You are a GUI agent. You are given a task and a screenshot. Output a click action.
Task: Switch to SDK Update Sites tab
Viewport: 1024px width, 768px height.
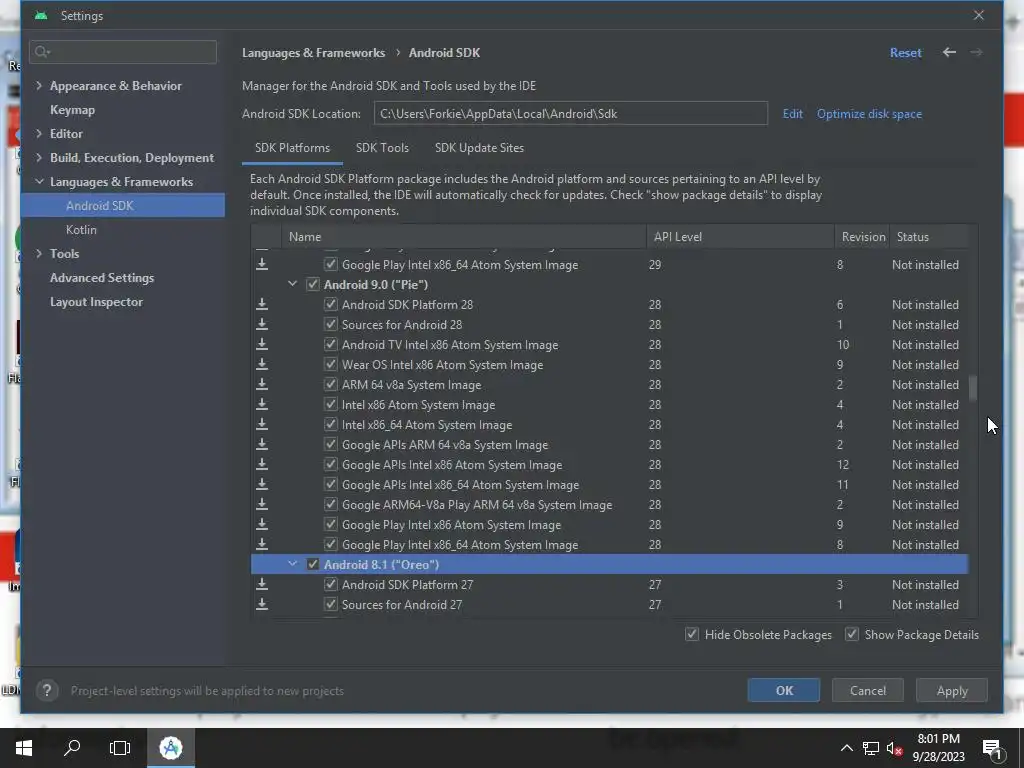tap(479, 148)
